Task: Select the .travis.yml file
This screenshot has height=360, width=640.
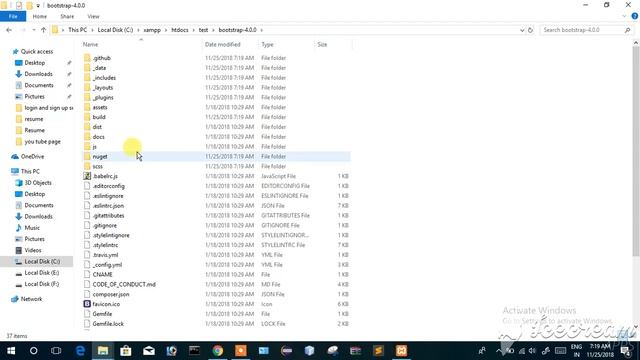Action: 105,255
